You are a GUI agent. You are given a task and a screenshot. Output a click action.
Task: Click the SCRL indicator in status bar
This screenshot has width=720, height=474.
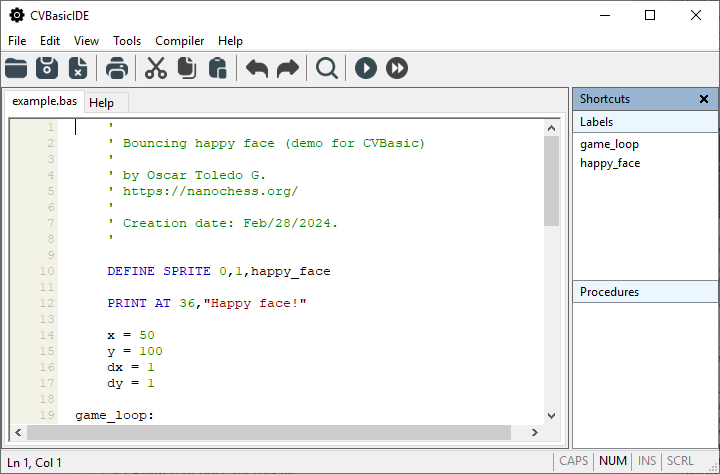[x=680, y=461]
